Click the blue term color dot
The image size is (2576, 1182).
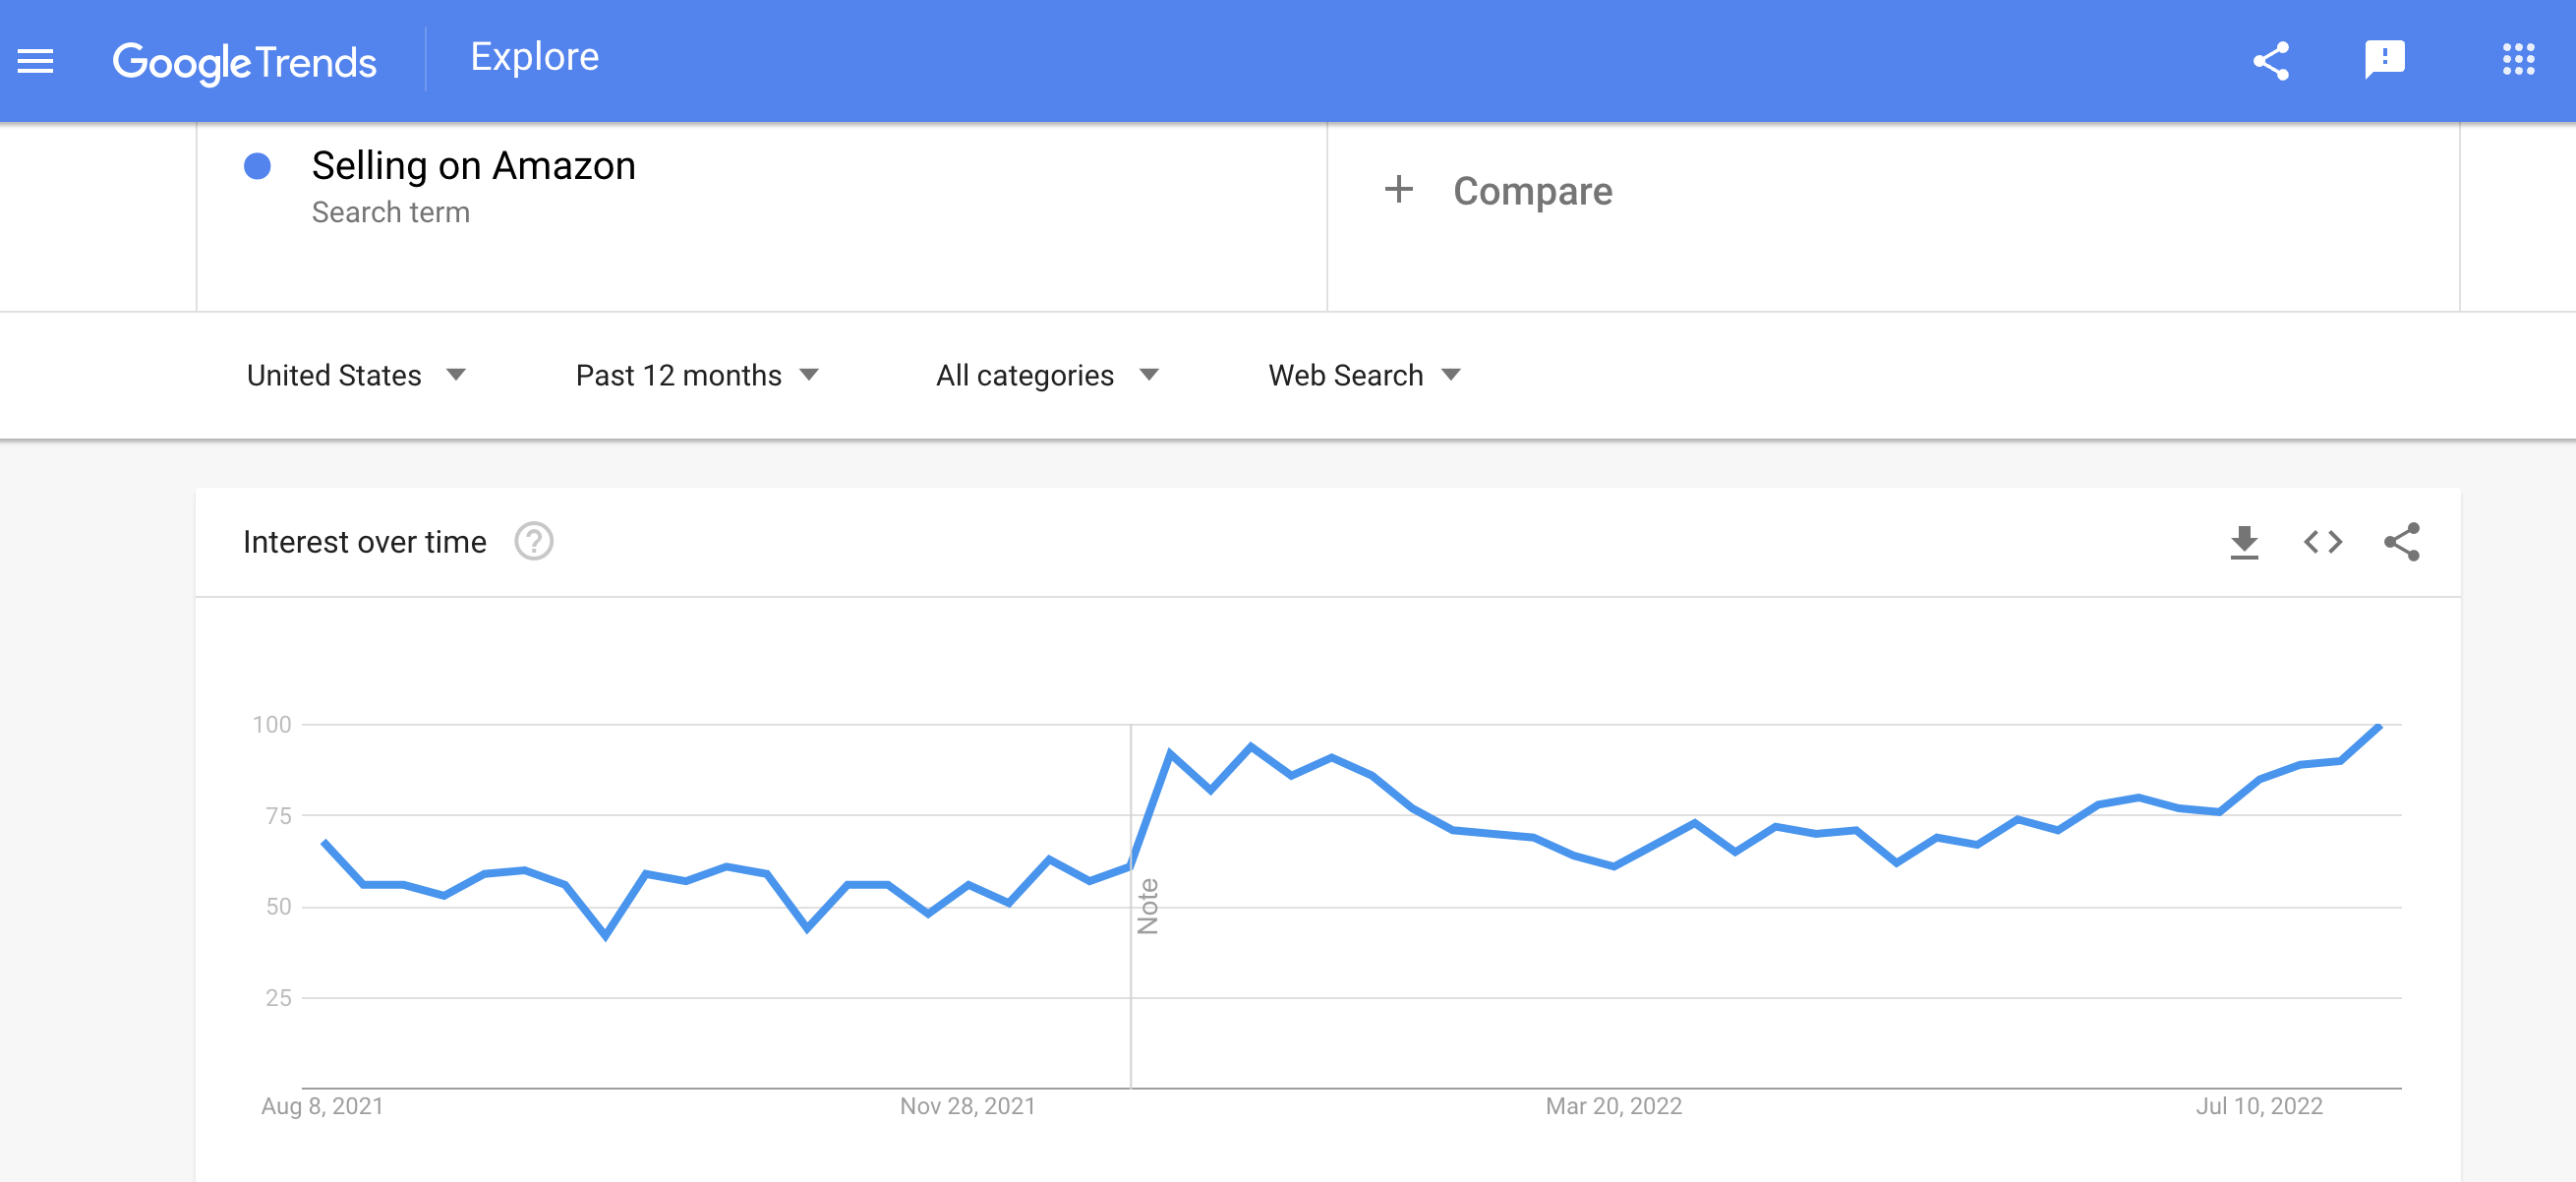click(x=257, y=166)
